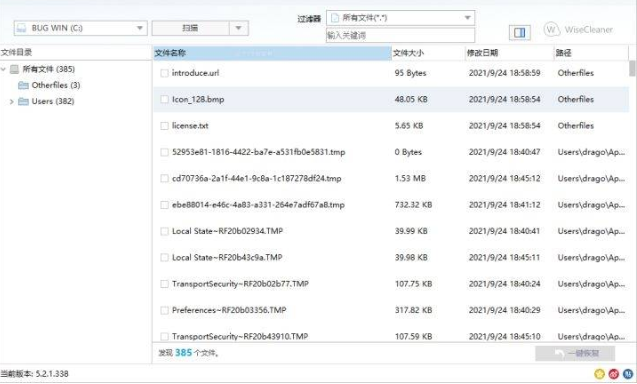
Task: Click the WiseCleaner logo
Action: [x=578, y=30]
